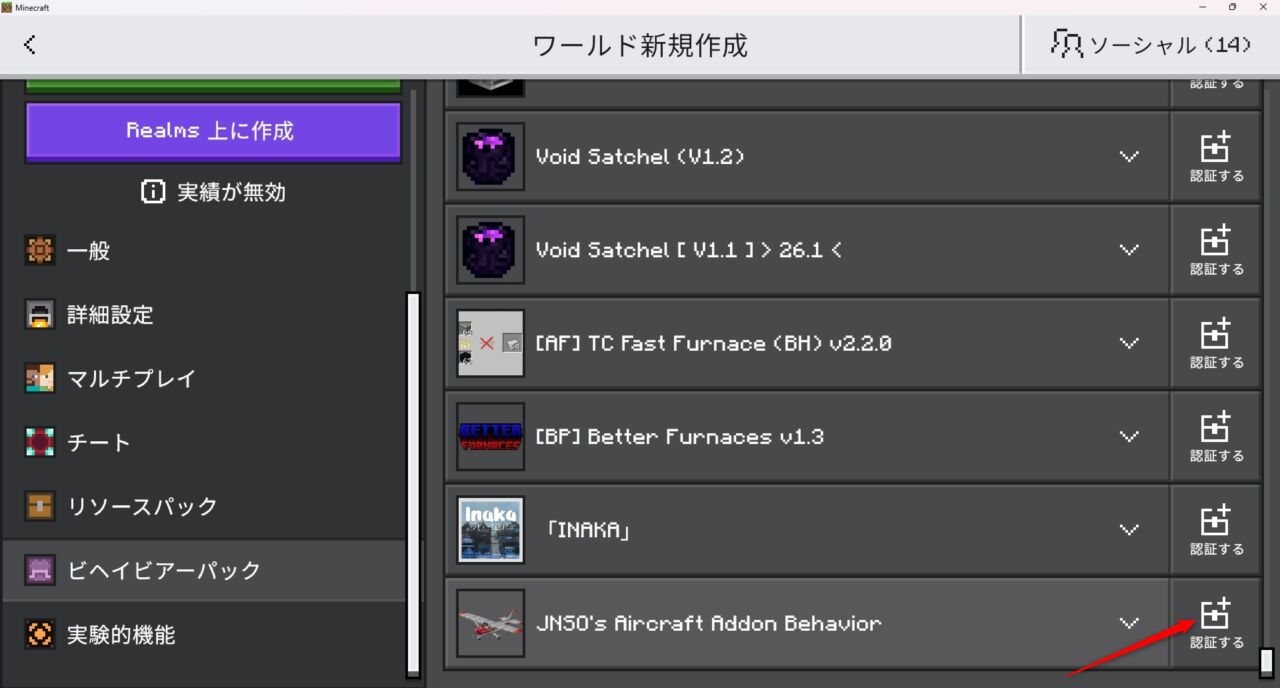
Task: Click the ビヘイビアーパック purple icon
Action: click(x=40, y=571)
